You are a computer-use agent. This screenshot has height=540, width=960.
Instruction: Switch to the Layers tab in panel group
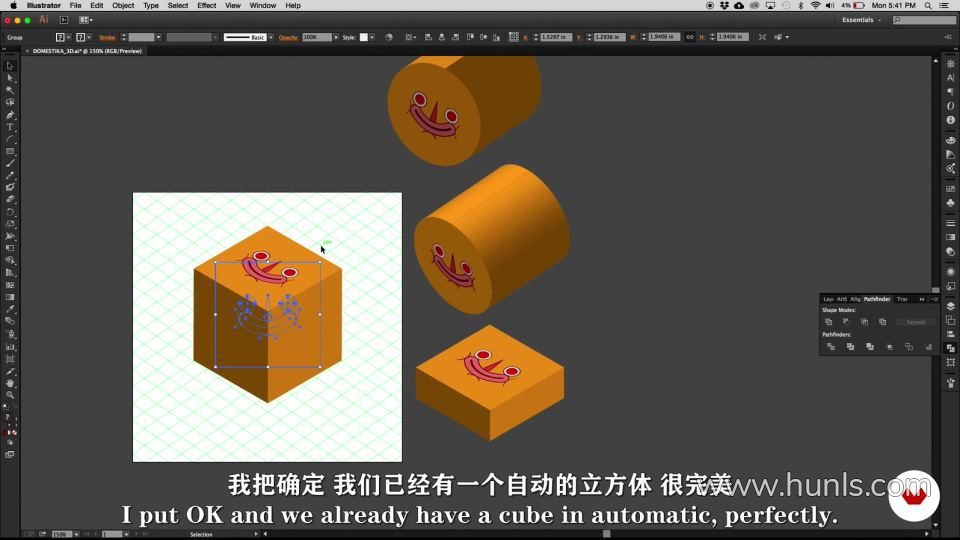coord(828,299)
